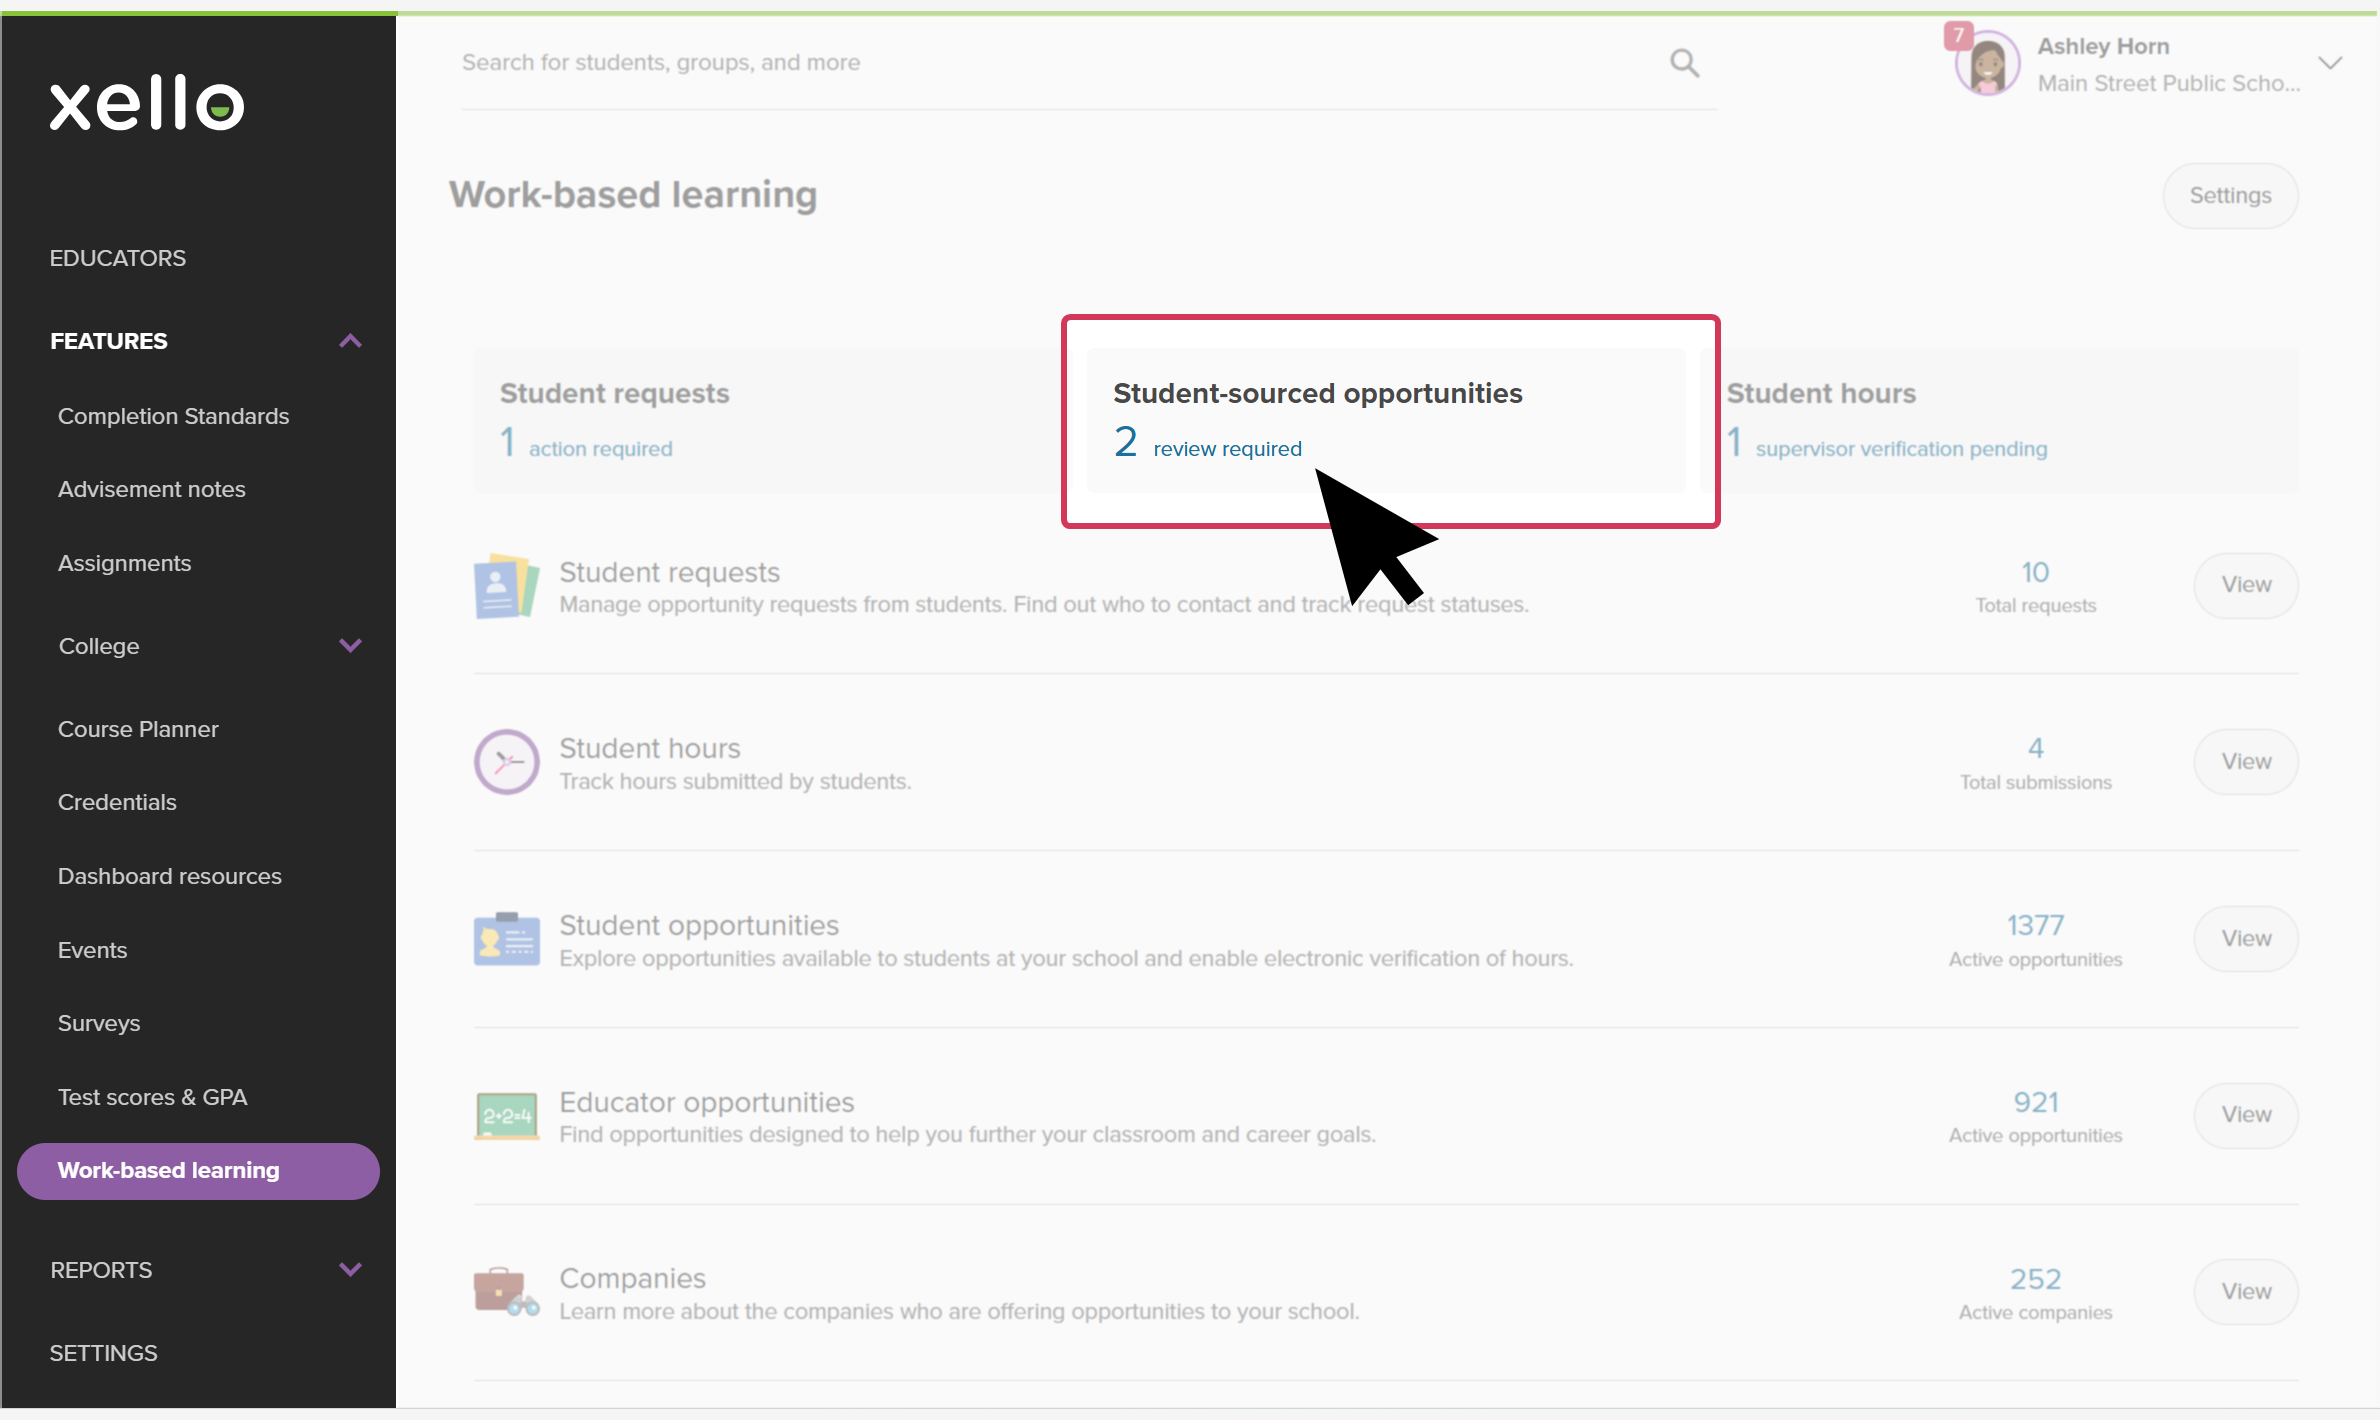Click View for Student requests
Viewport: 2380px width, 1420px height.
coord(2246,585)
